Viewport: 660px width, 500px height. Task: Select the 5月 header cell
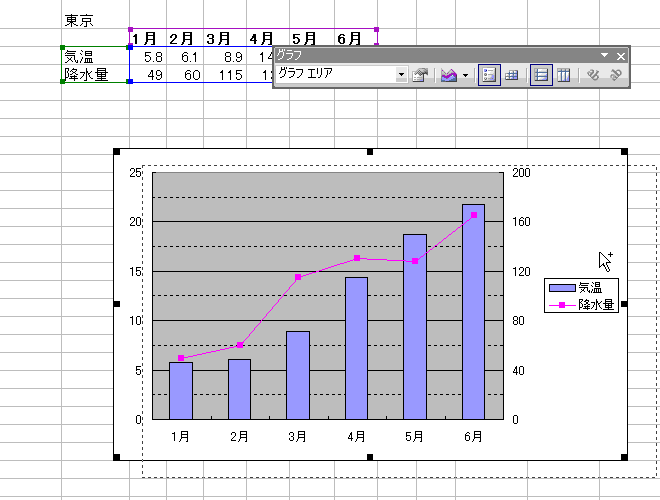pyautogui.click(x=312, y=38)
